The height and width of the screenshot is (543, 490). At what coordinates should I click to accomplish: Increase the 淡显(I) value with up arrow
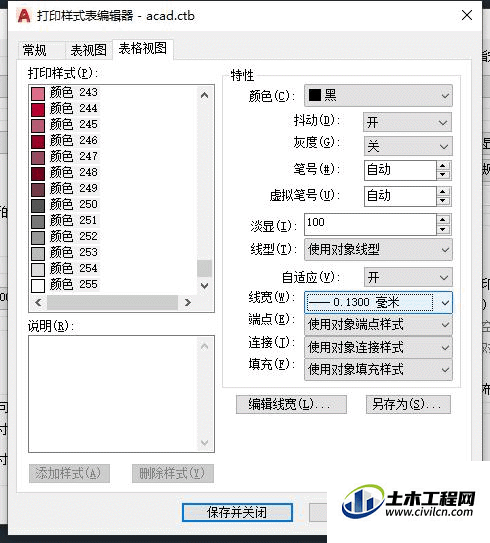point(443,220)
